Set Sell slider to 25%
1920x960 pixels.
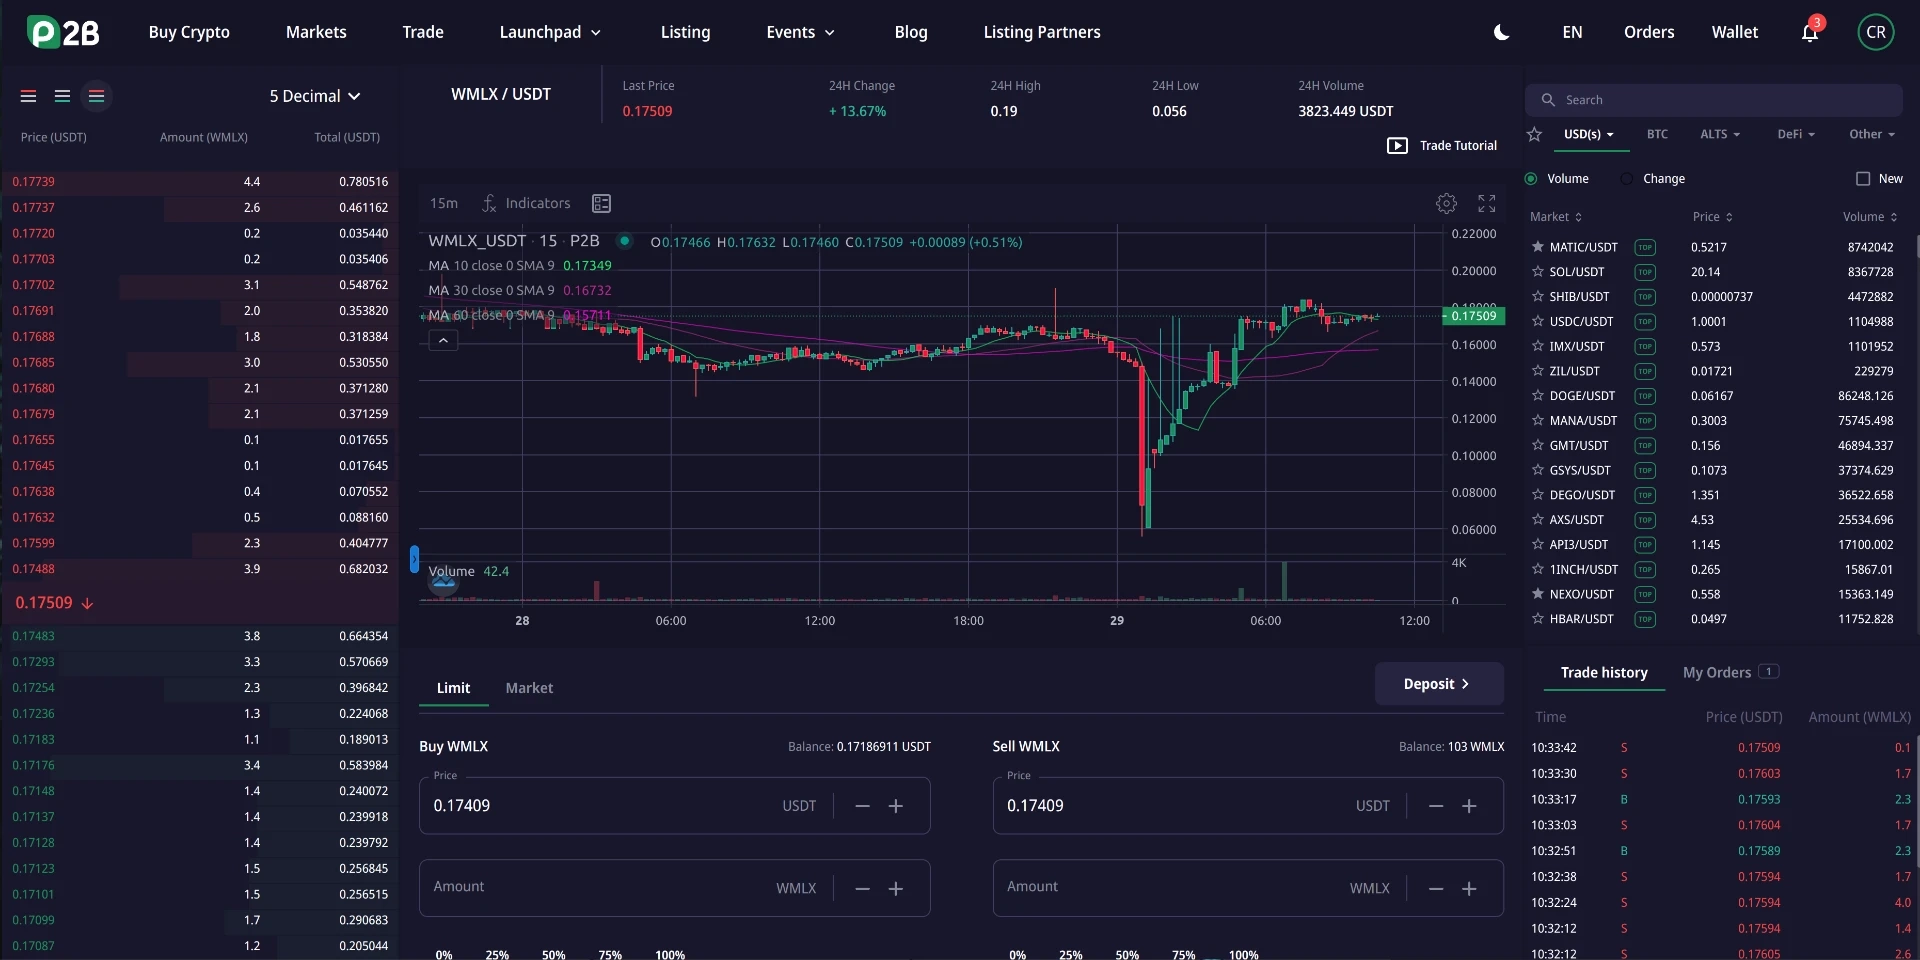[1070, 955]
